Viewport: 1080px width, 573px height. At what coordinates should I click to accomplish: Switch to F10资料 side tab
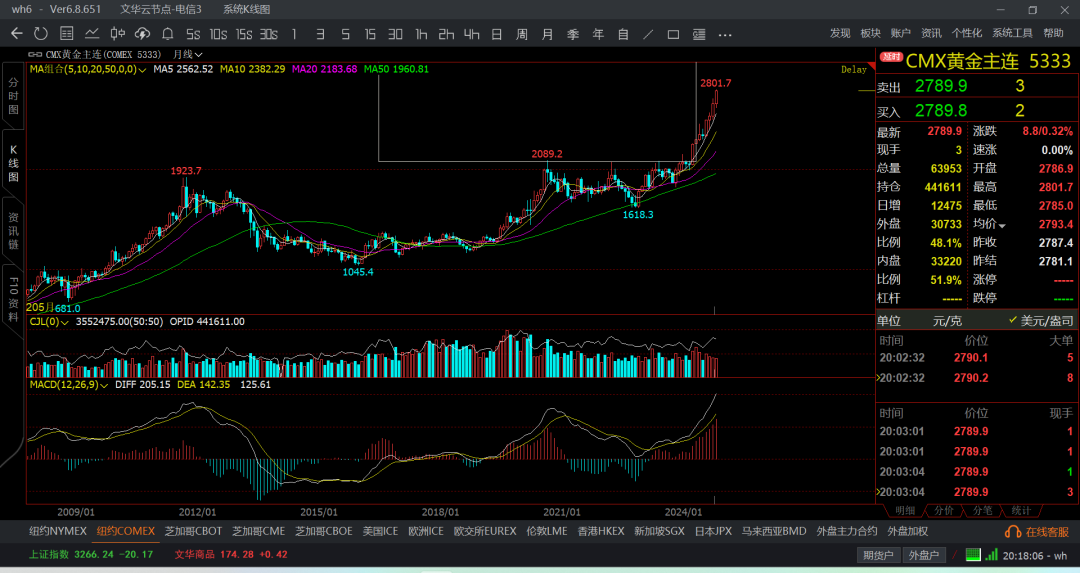(x=13, y=299)
